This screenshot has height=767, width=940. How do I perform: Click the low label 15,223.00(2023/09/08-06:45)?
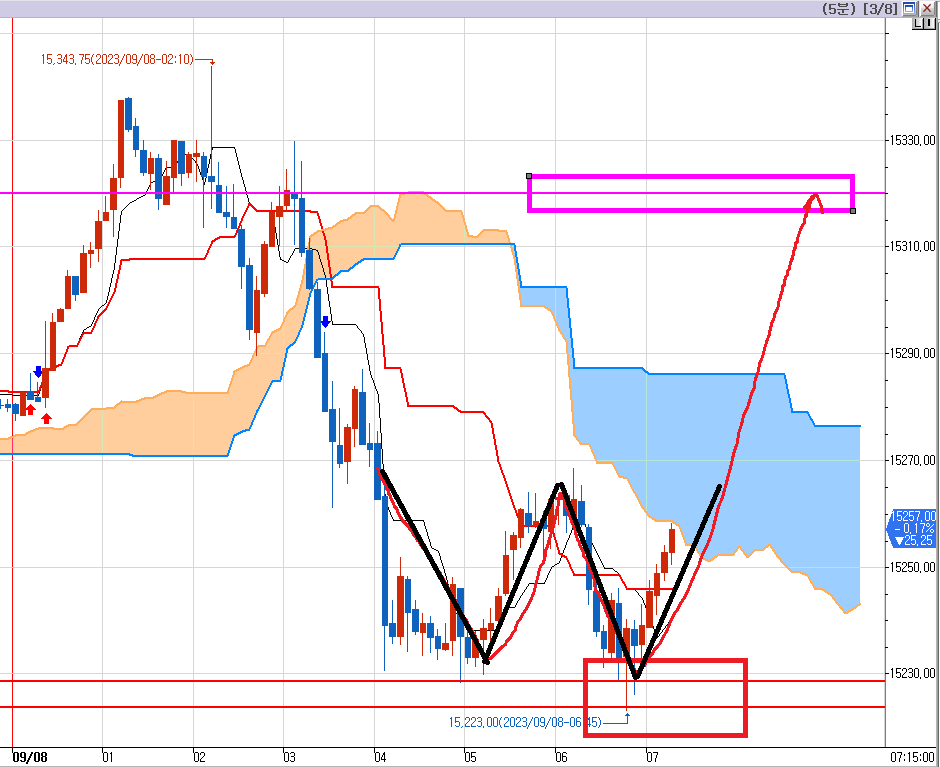tap(525, 722)
